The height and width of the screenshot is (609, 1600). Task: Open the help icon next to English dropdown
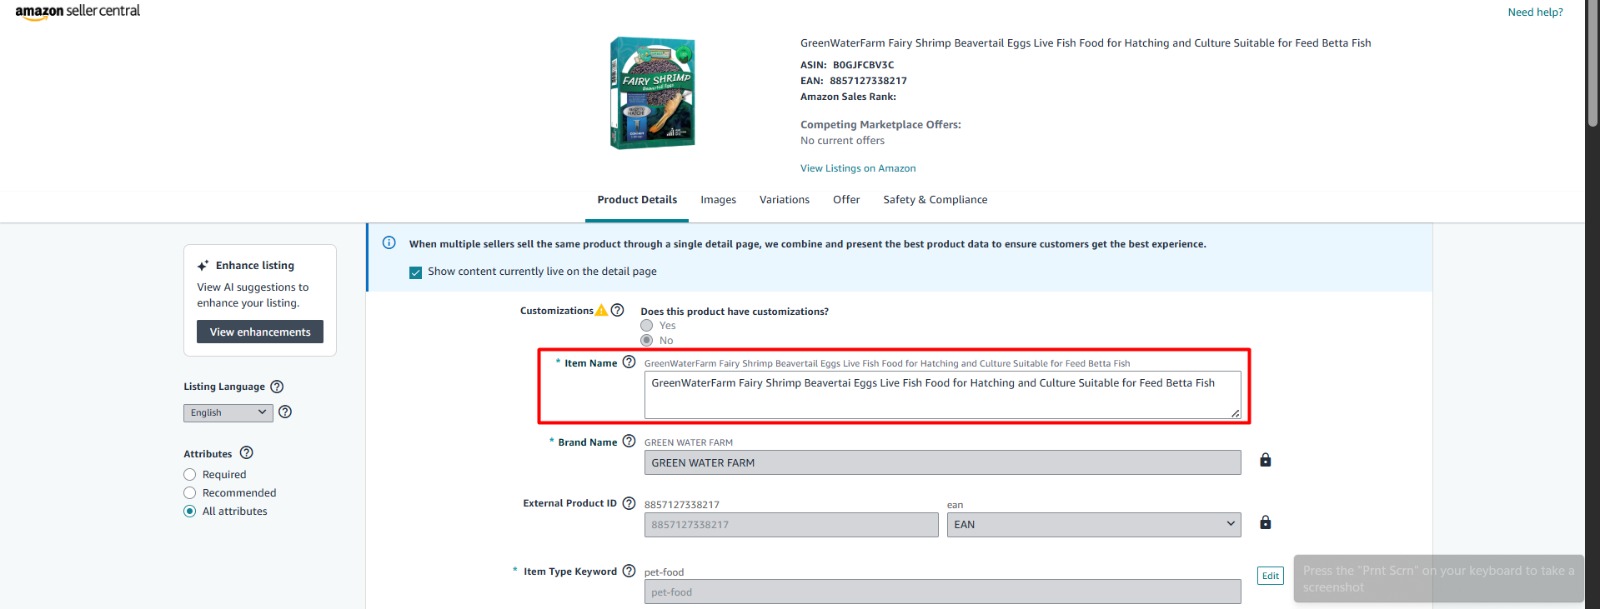pyautogui.click(x=285, y=412)
